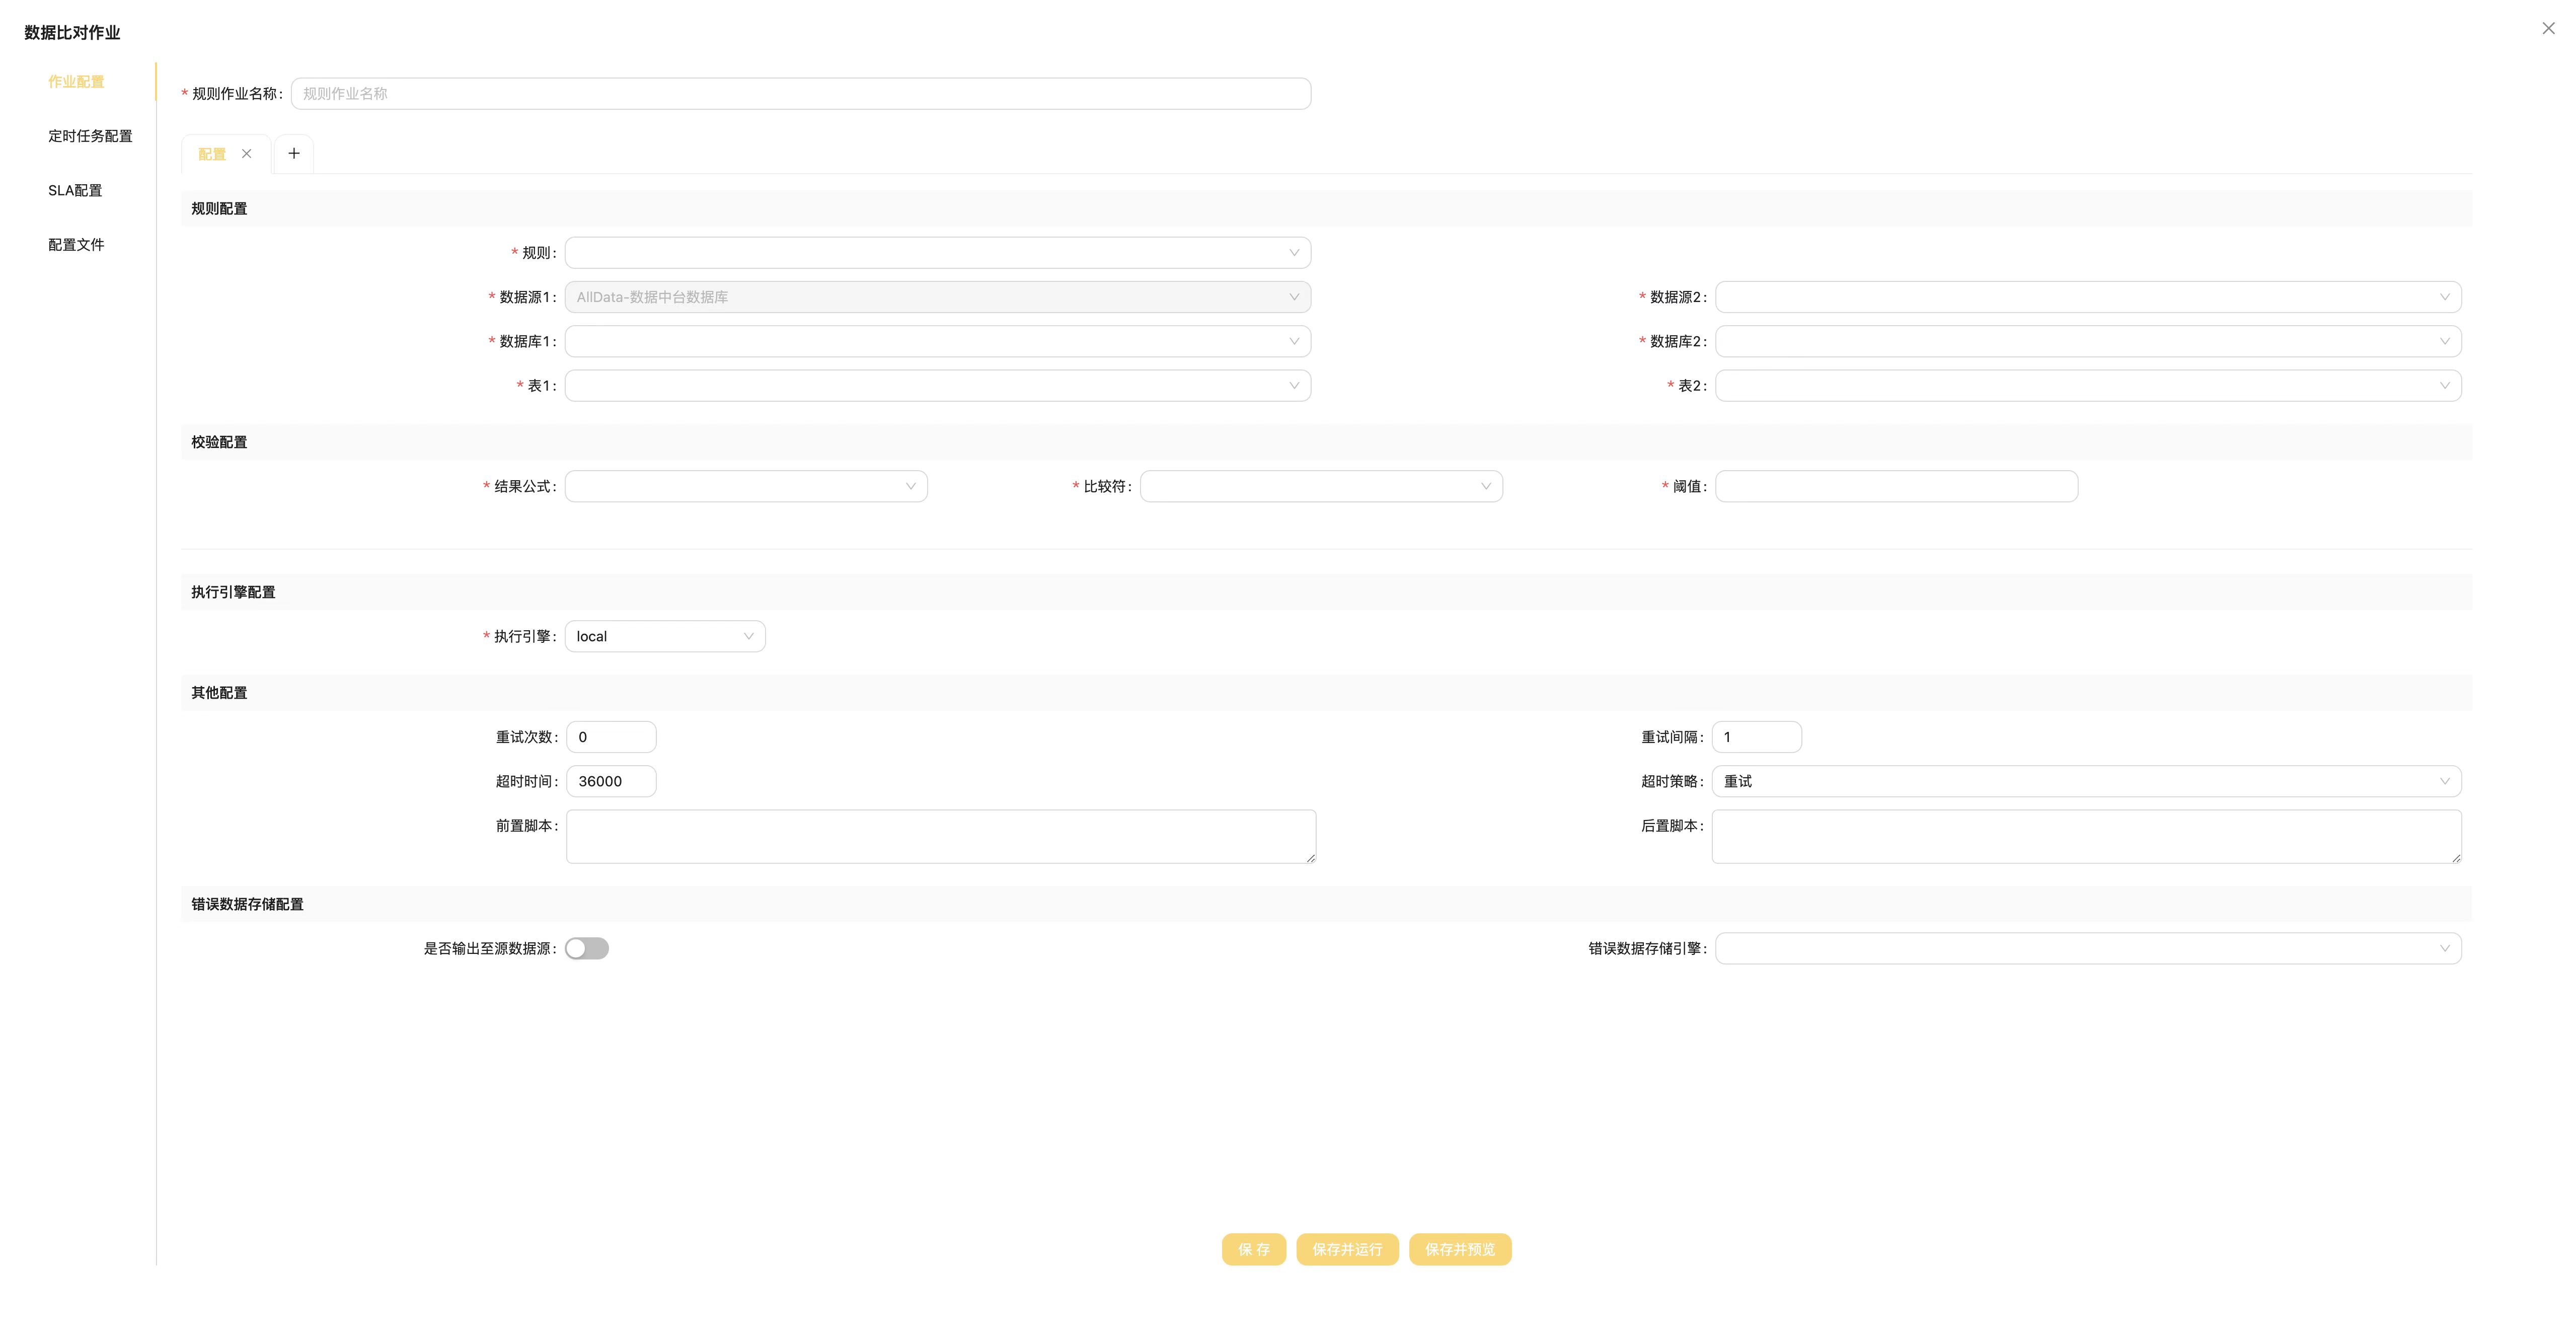Open the 表1 dropdown
2576x1337 pixels.
[x=937, y=386]
